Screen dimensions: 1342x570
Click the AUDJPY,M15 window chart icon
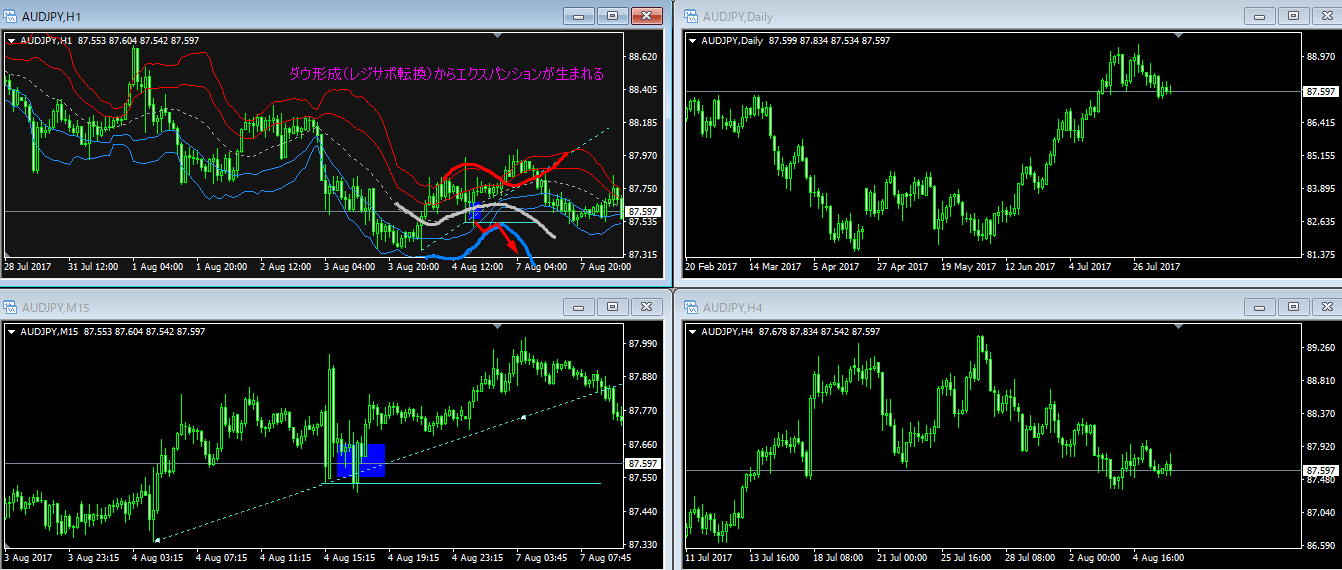click(x=12, y=306)
